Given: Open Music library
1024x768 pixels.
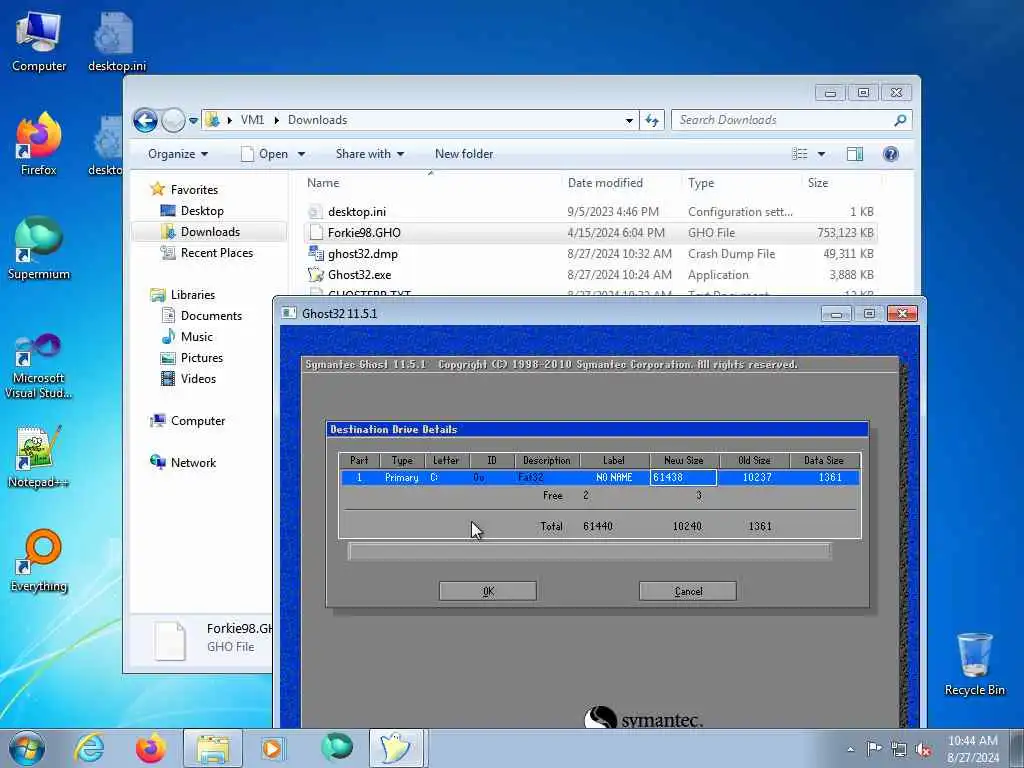Looking at the screenshot, I should (197, 336).
